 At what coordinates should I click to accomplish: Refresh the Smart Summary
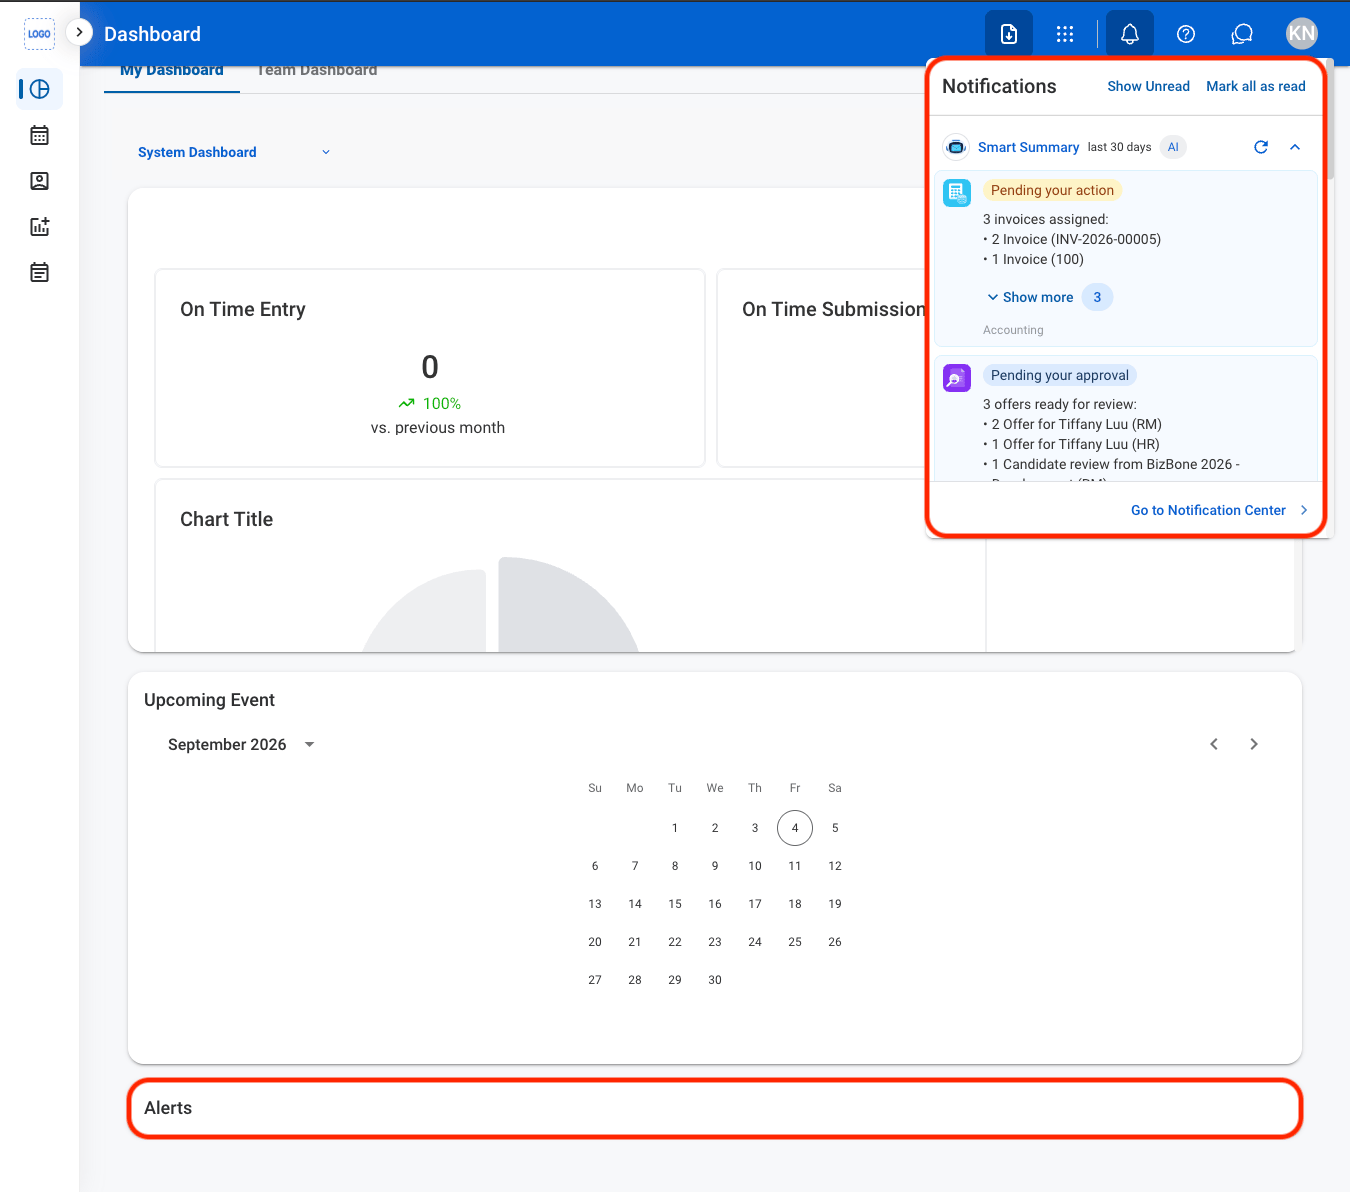pos(1261,147)
